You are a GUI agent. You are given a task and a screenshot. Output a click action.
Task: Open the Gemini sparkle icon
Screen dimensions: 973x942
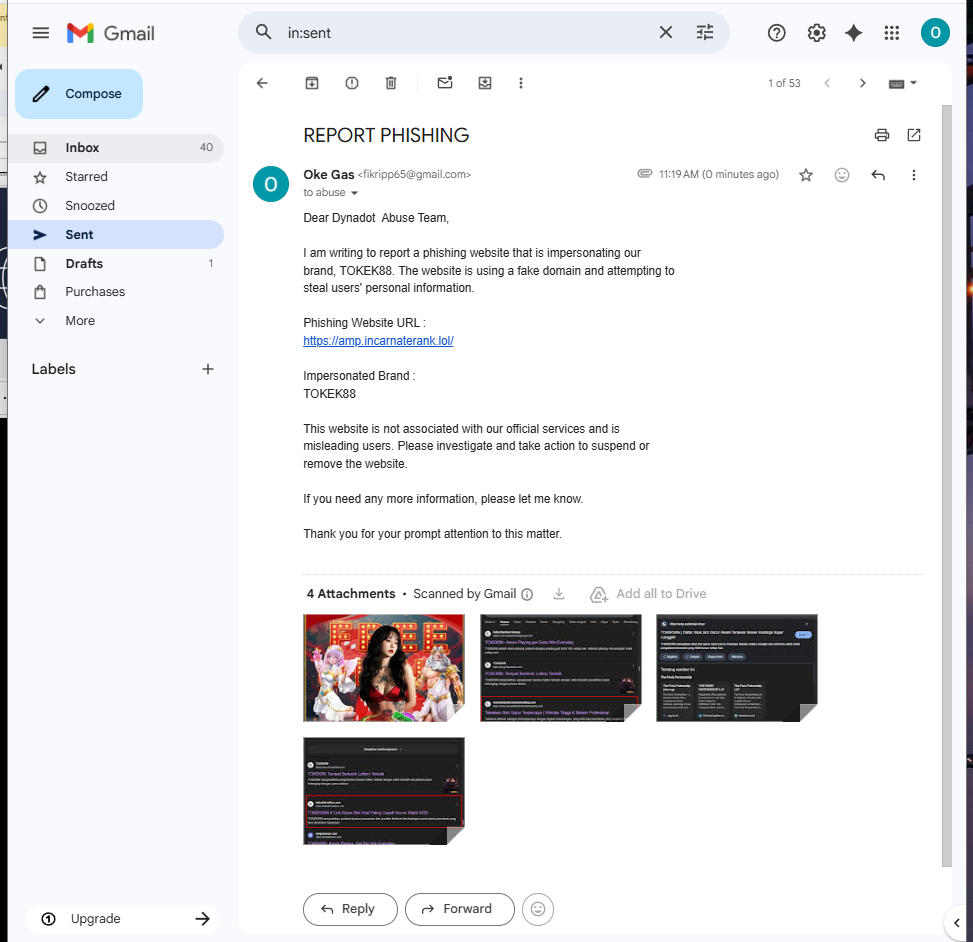tap(854, 33)
